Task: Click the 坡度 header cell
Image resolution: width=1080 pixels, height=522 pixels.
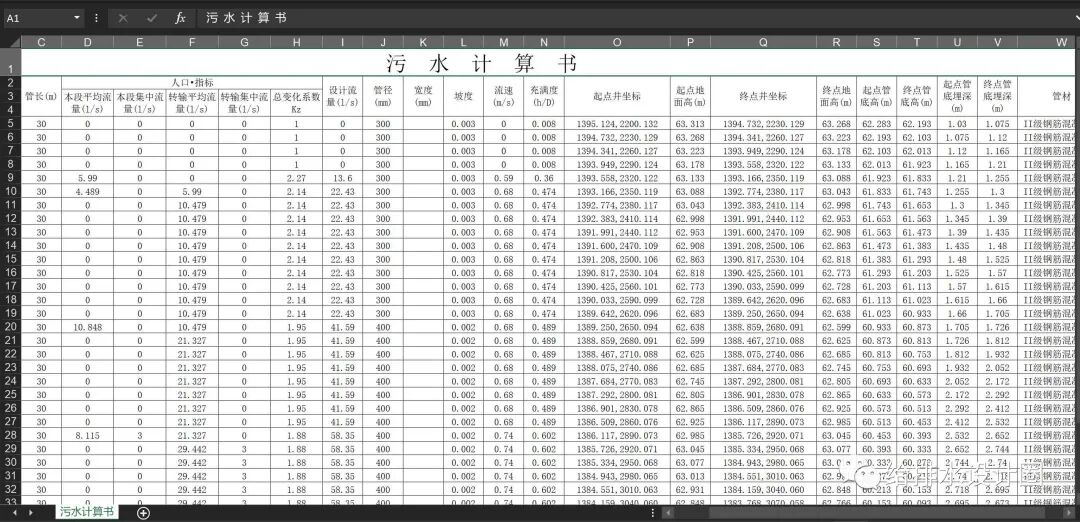Action: click(x=464, y=96)
